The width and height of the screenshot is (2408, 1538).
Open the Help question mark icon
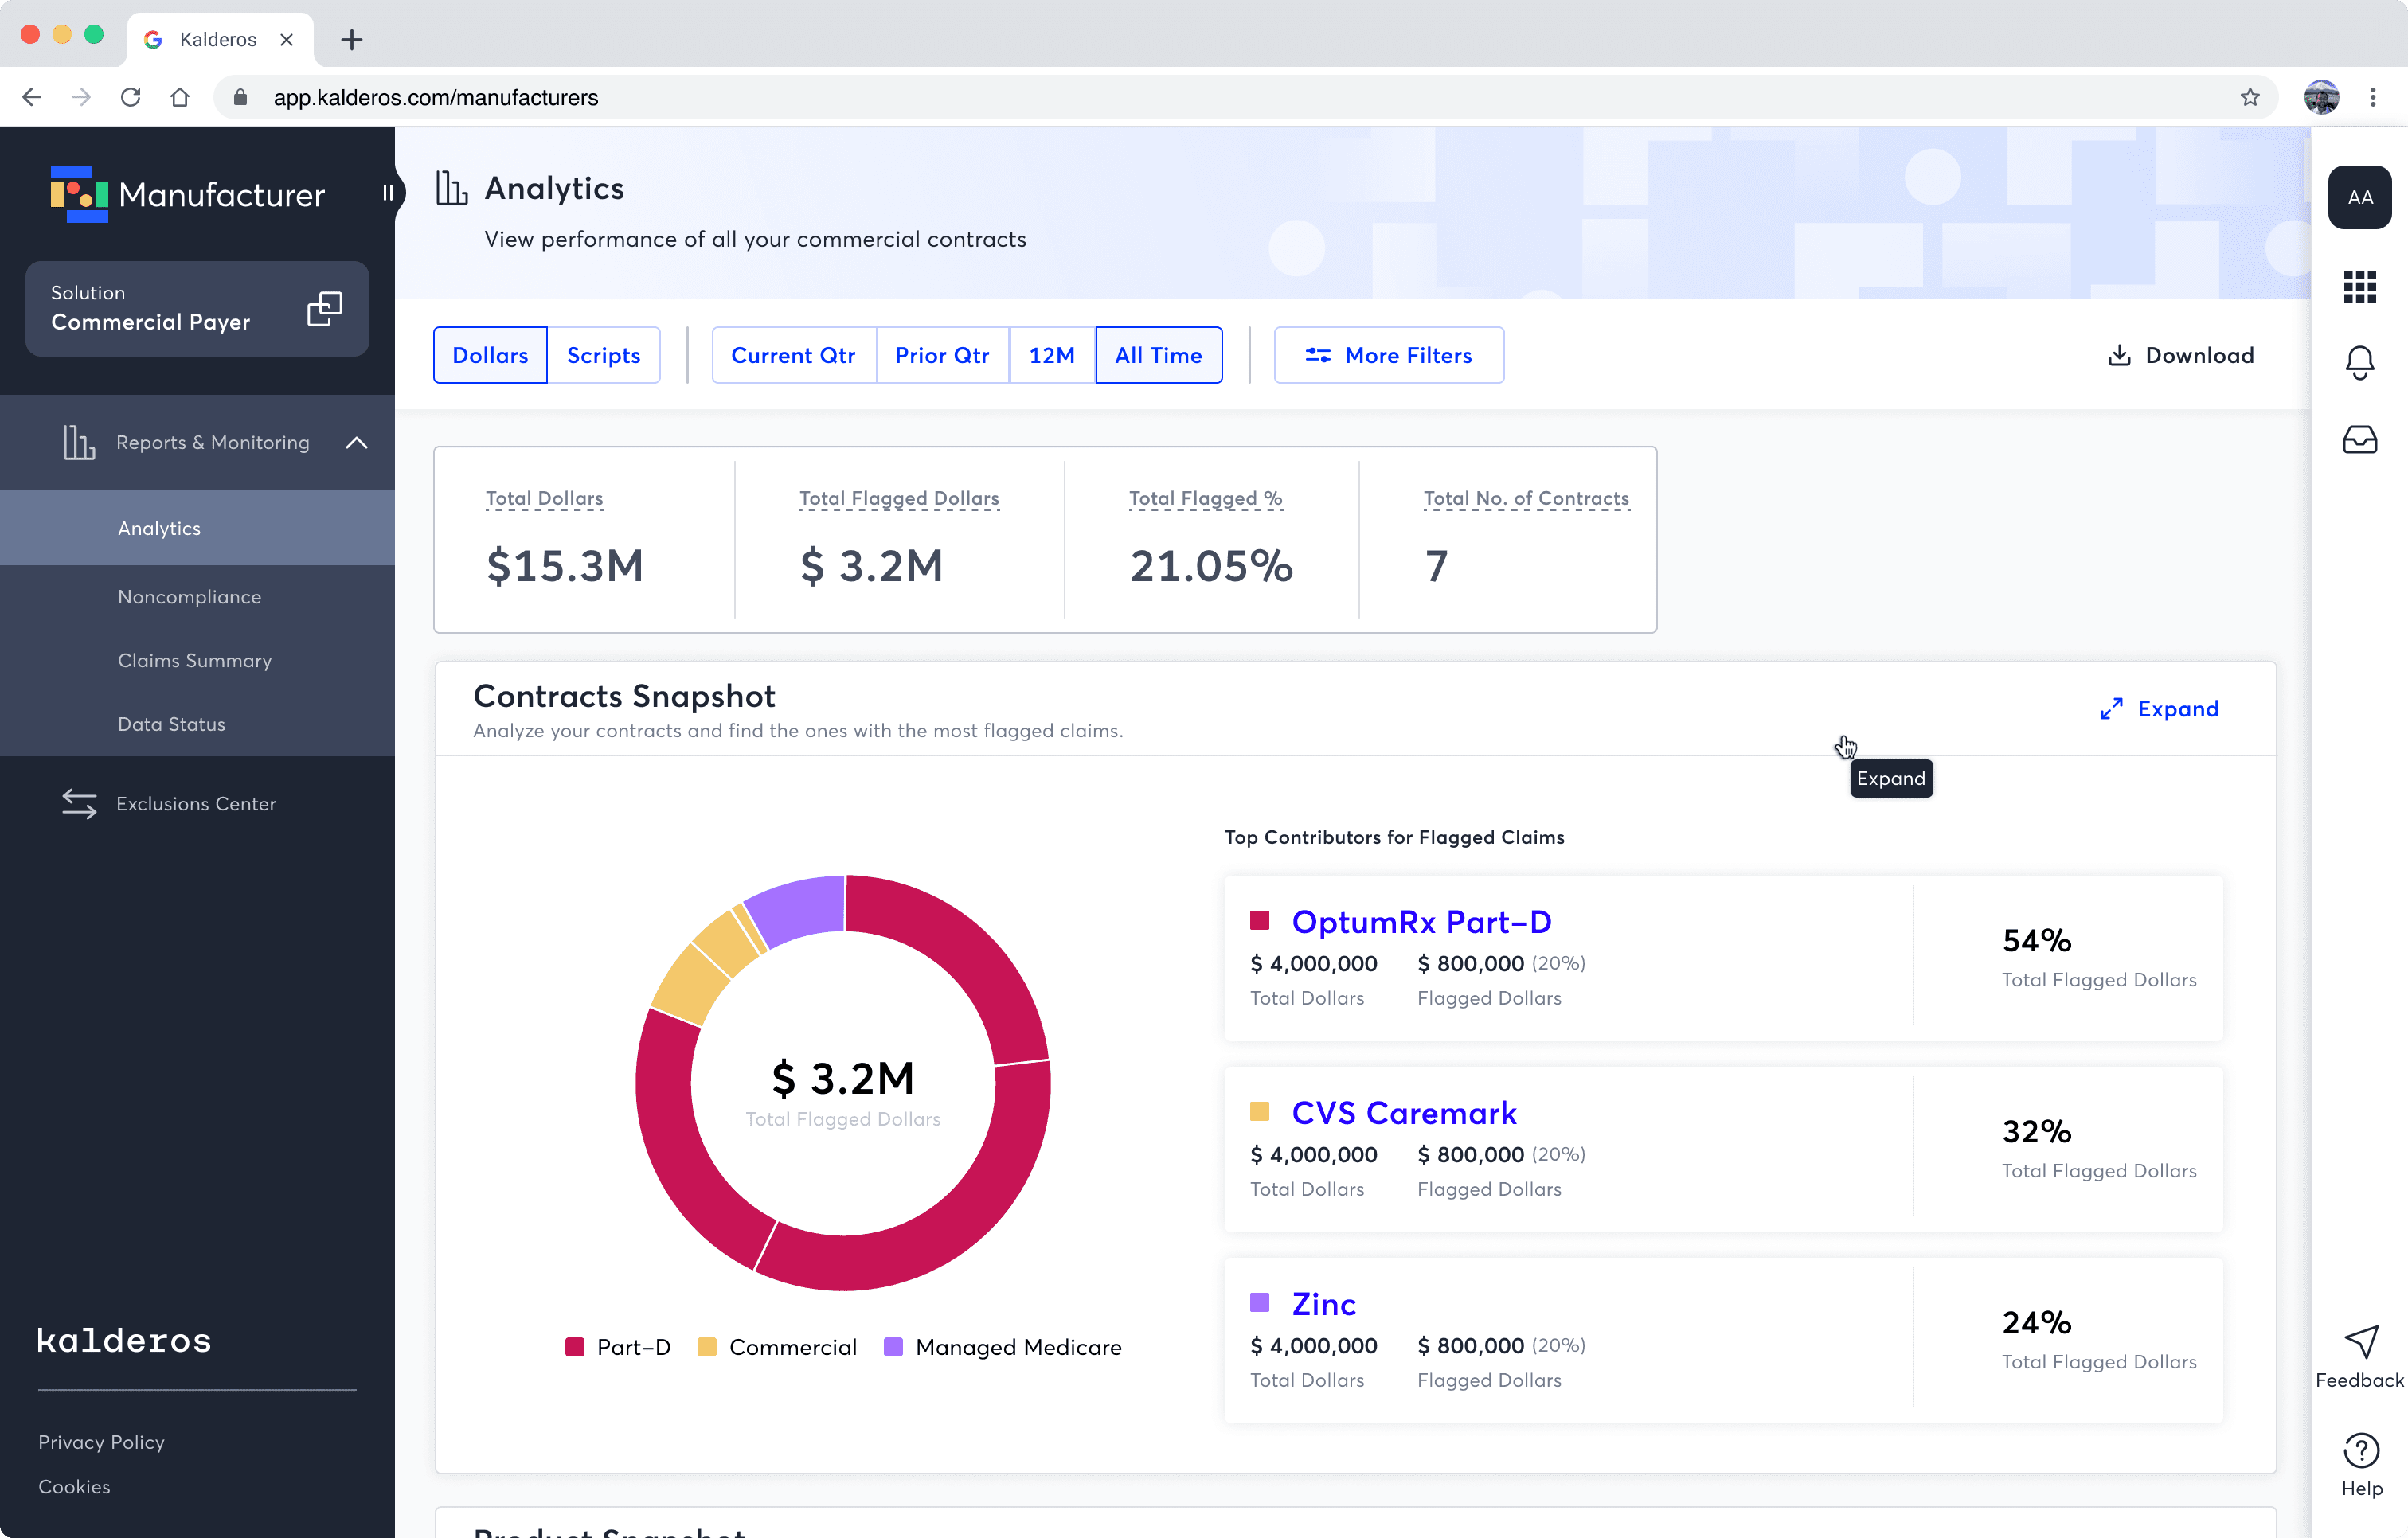click(x=2359, y=1450)
